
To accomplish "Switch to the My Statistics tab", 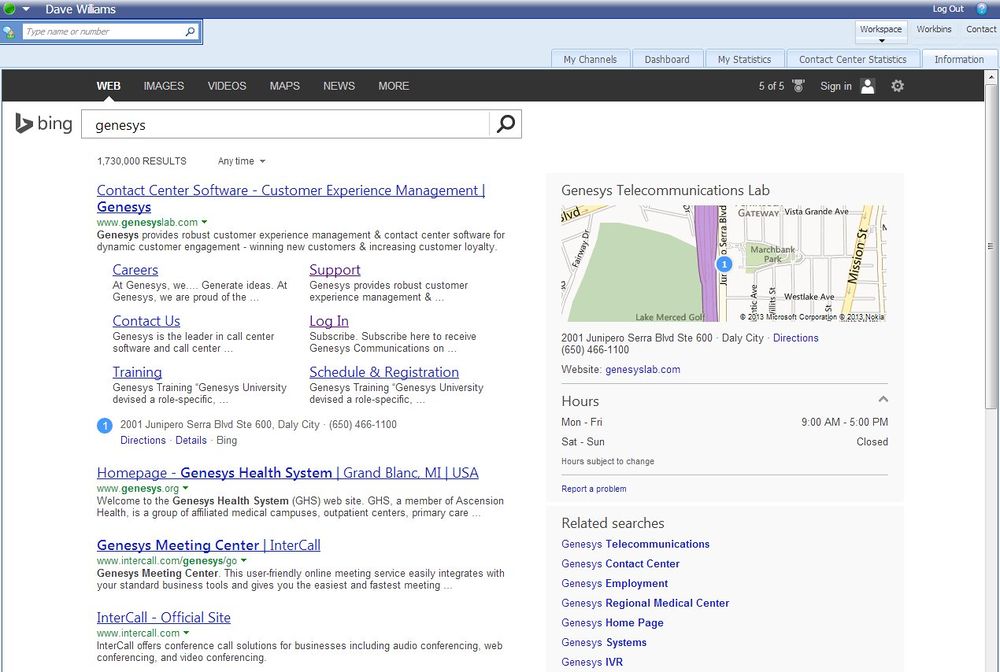I will 744,59.
